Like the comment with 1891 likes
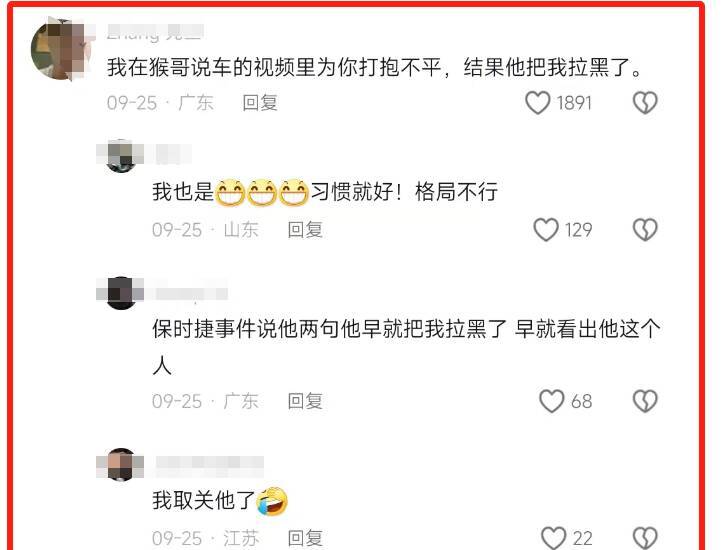The image size is (725, 550). [538, 103]
